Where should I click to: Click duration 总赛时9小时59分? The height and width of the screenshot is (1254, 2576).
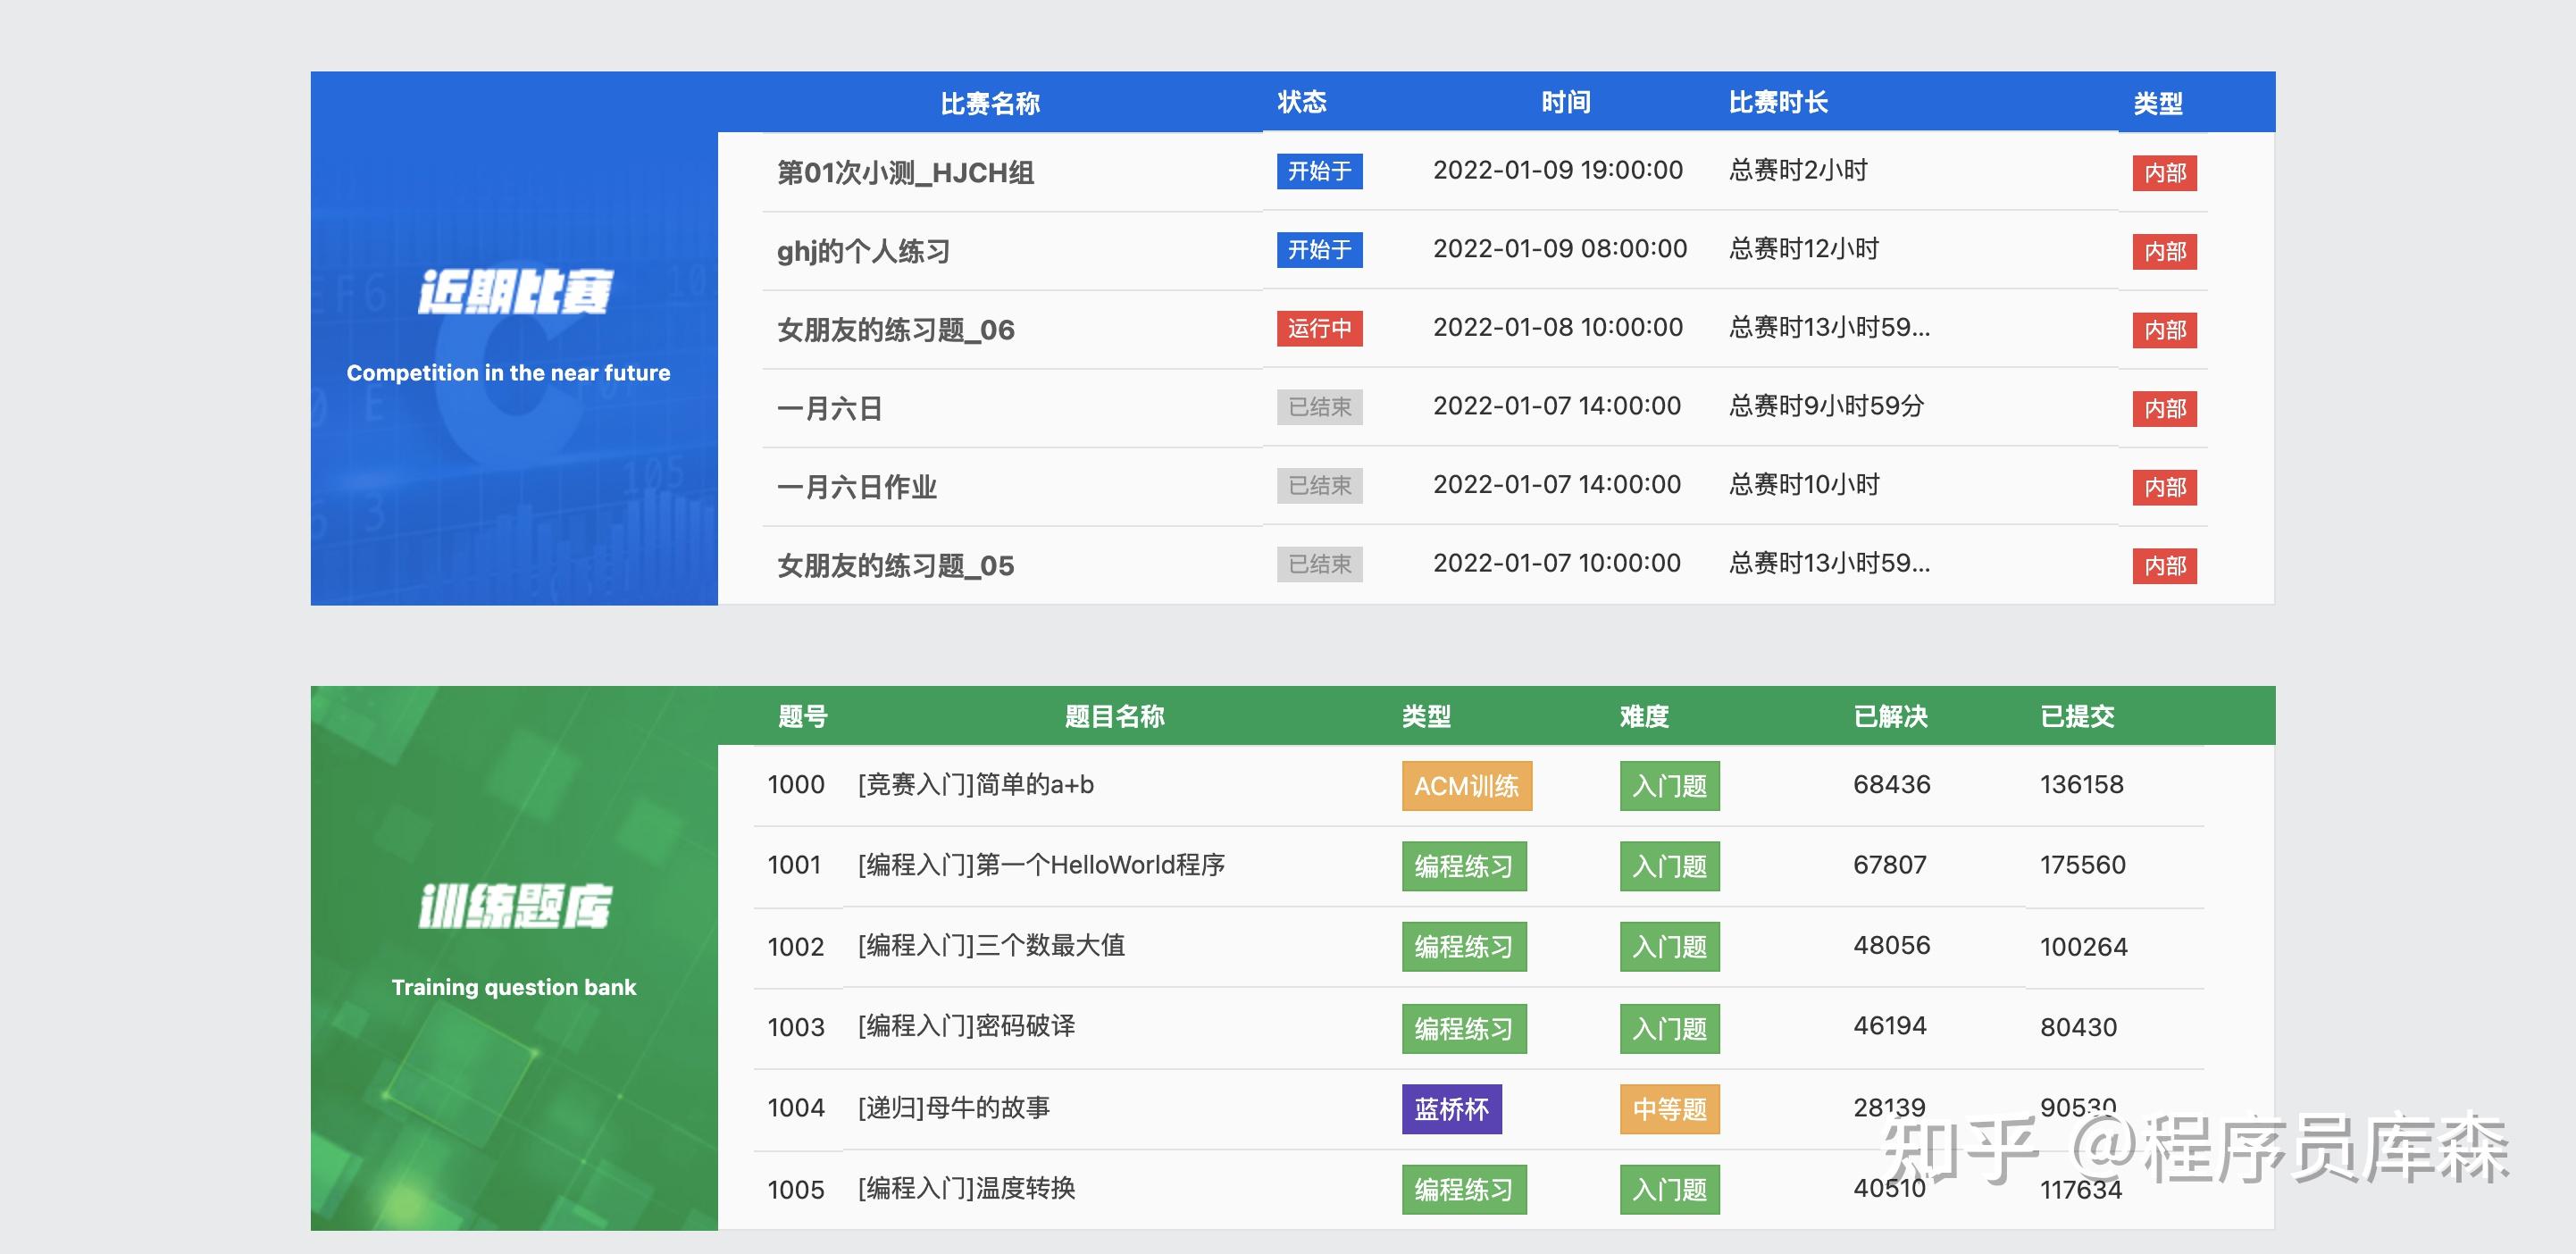(x=1826, y=406)
